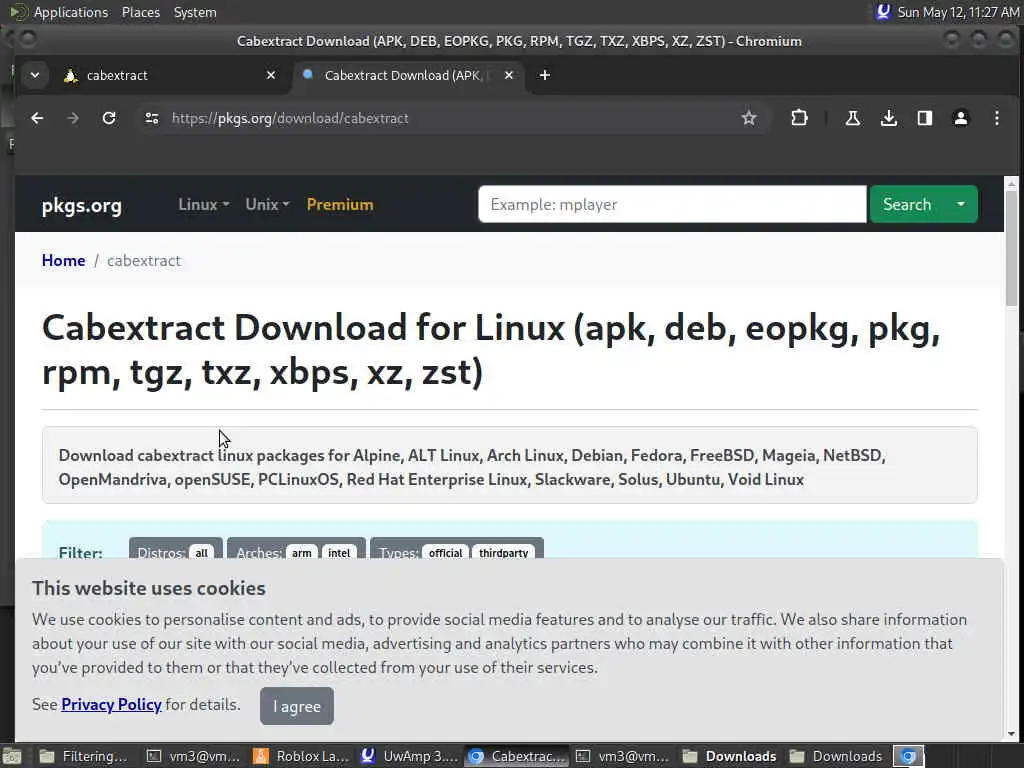Open the Applications menu
1024x768 pixels.
(x=71, y=12)
